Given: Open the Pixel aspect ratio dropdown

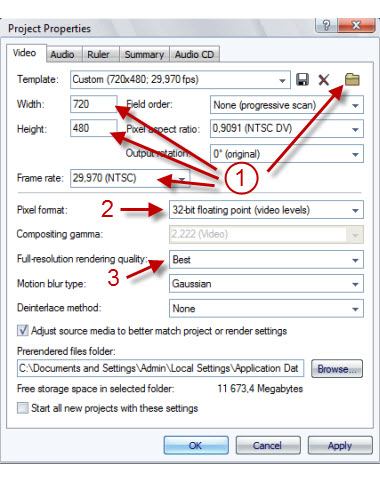Looking at the screenshot, I should pyautogui.click(x=287, y=129).
